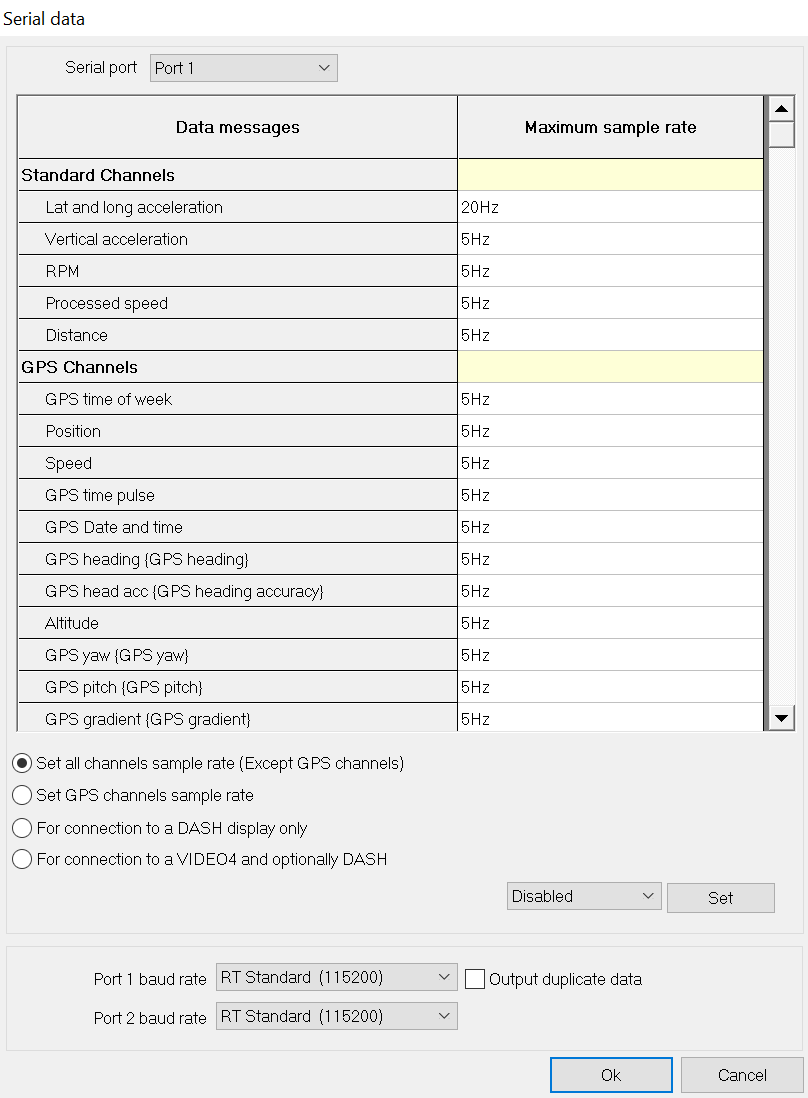Screen dimensions: 808x1098
Task: Confirm with the Ok button
Action: [611, 1075]
